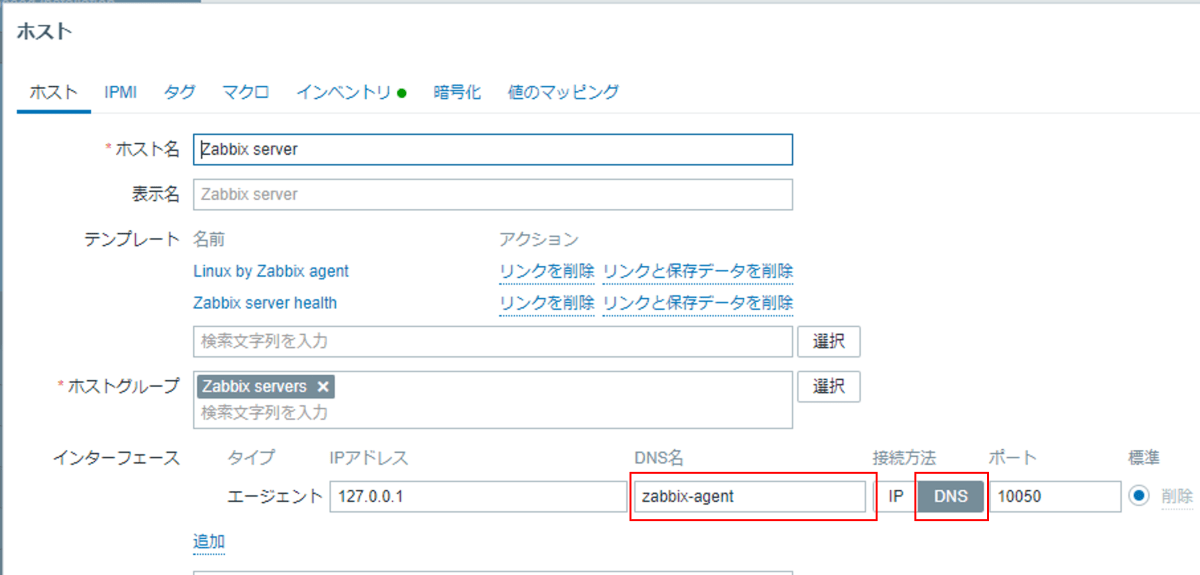This screenshot has height=575, width=1200.
Task: Click the ホスト dialog title
Action: pos(45,31)
